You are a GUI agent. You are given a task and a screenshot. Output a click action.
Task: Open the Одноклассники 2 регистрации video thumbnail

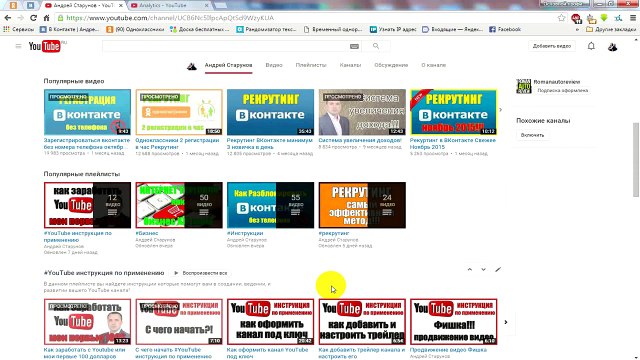click(179, 112)
